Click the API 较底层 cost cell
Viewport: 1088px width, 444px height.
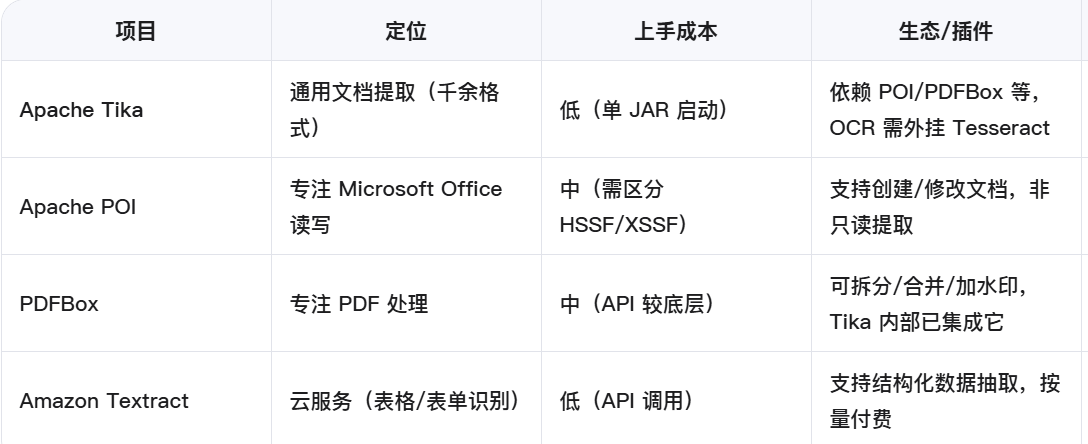(637, 304)
